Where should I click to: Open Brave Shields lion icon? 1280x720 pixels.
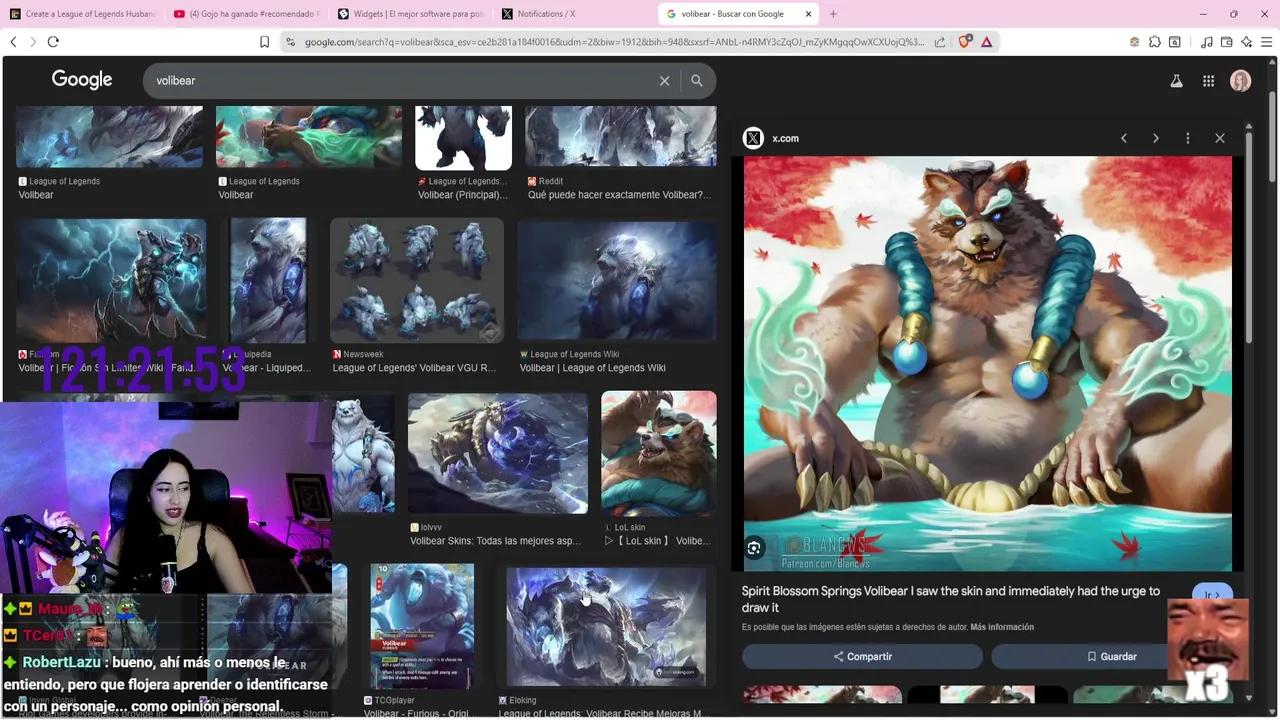click(x=965, y=42)
